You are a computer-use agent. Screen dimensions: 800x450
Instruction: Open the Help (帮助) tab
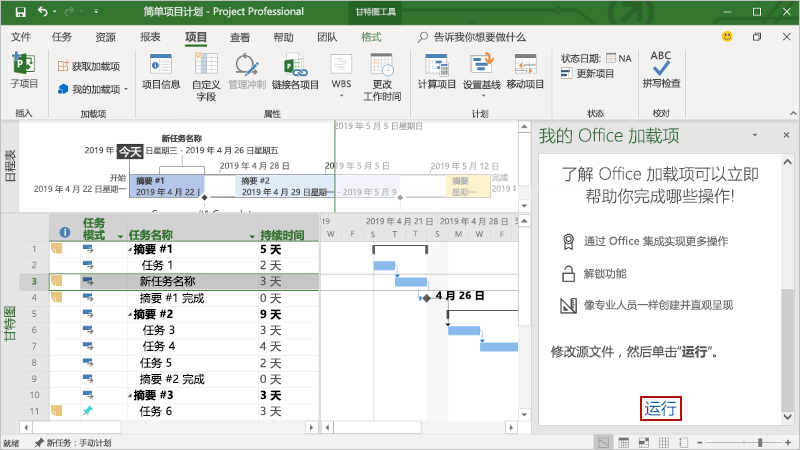click(x=283, y=37)
